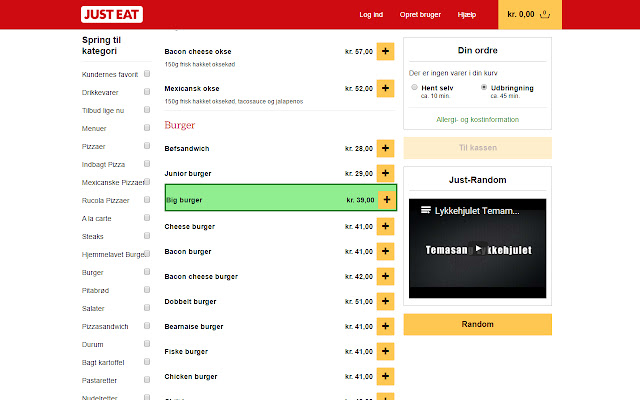Add Bacon cheese okse to the cart
The image size is (640, 400).
pyautogui.click(x=385, y=51)
